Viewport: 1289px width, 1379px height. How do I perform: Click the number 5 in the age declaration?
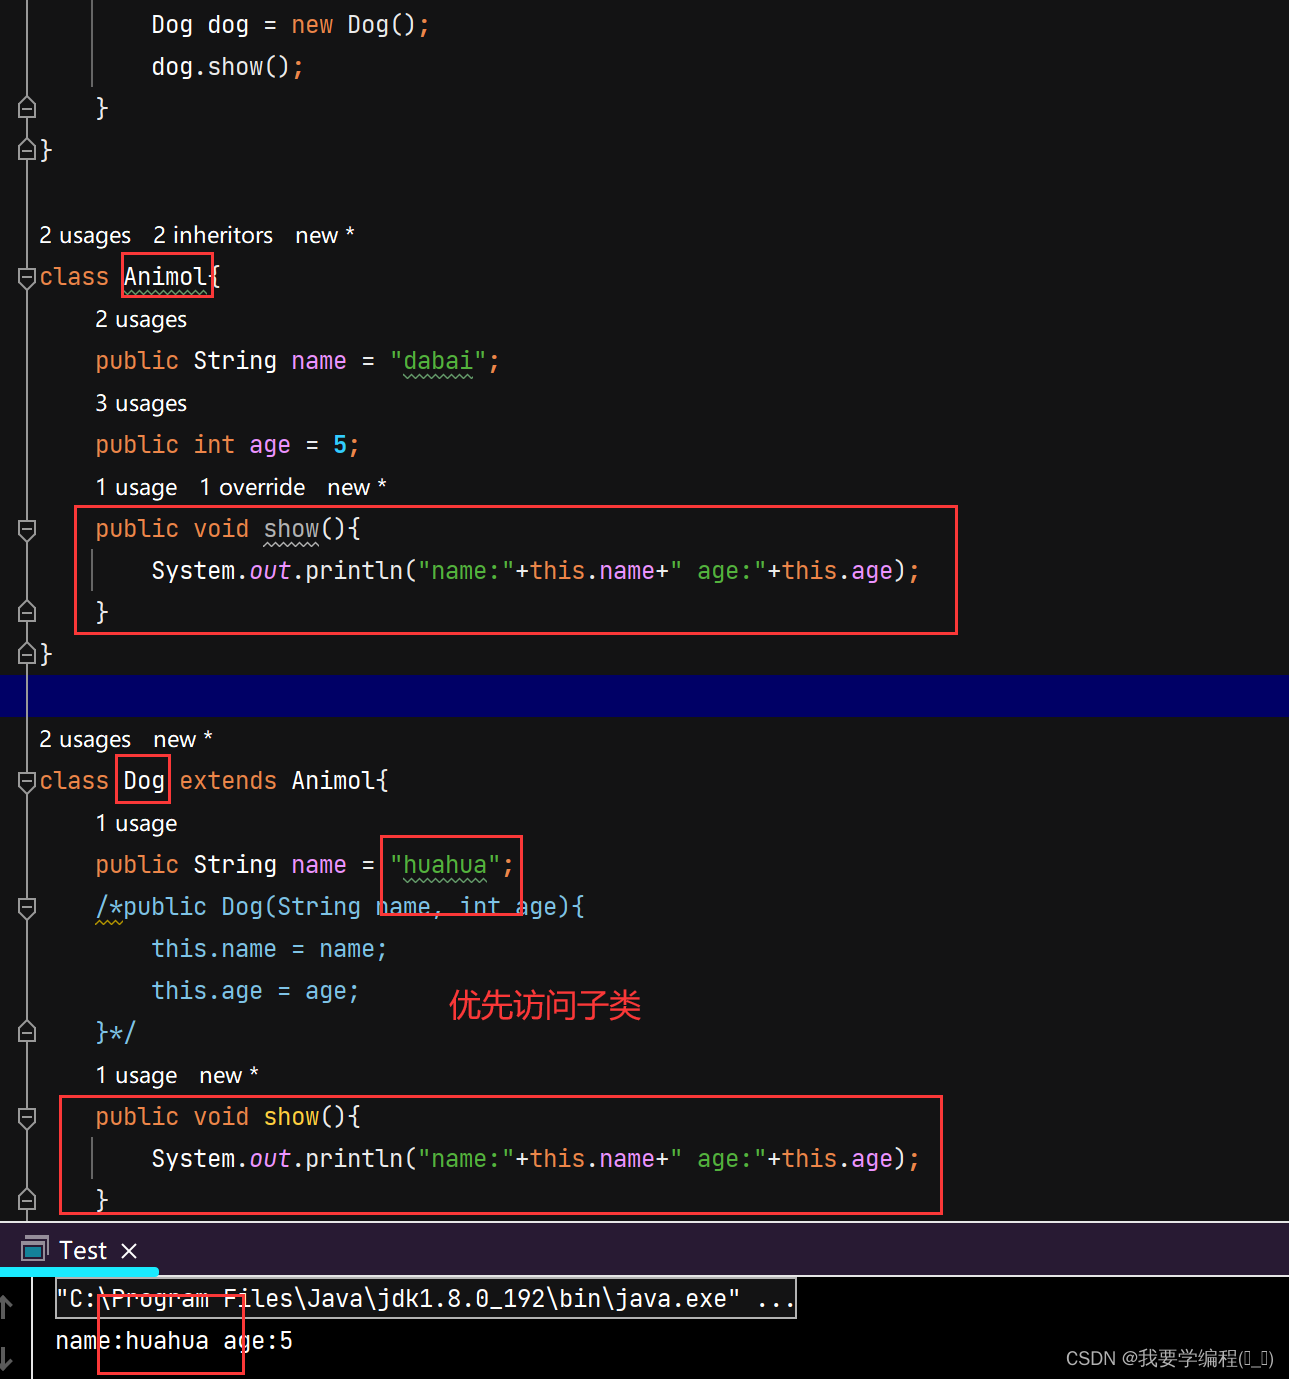(x=340, y=445)
